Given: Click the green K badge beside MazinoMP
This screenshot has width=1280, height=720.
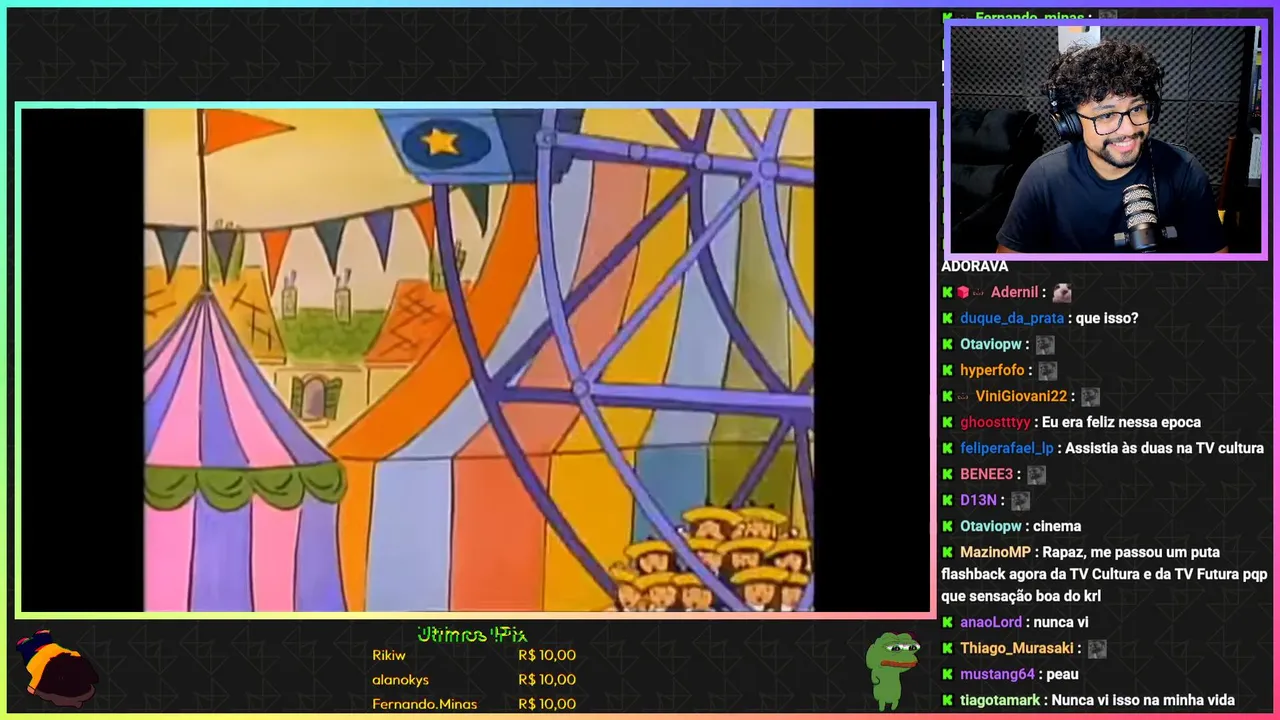Looking at the screenshot, I should tap(947, 552).
